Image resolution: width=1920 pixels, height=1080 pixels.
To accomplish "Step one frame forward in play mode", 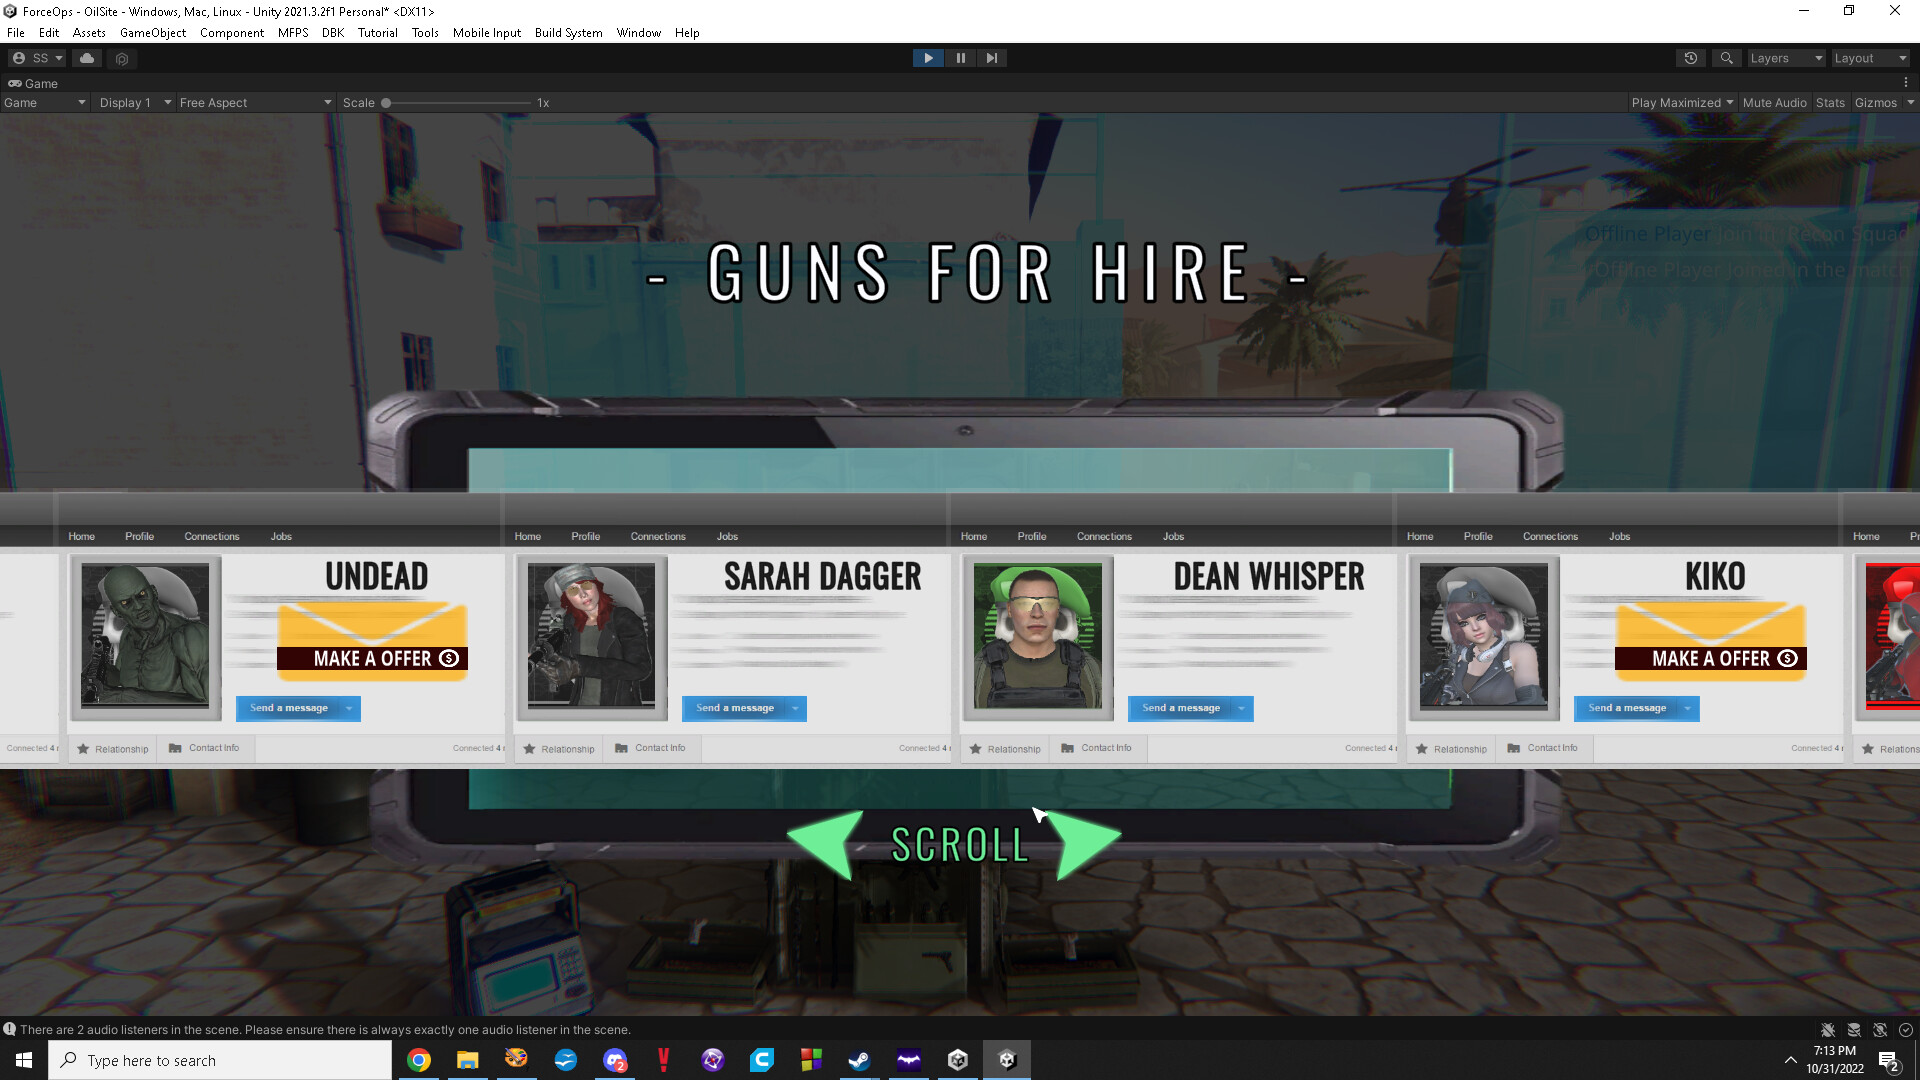I will coord(991,58).
